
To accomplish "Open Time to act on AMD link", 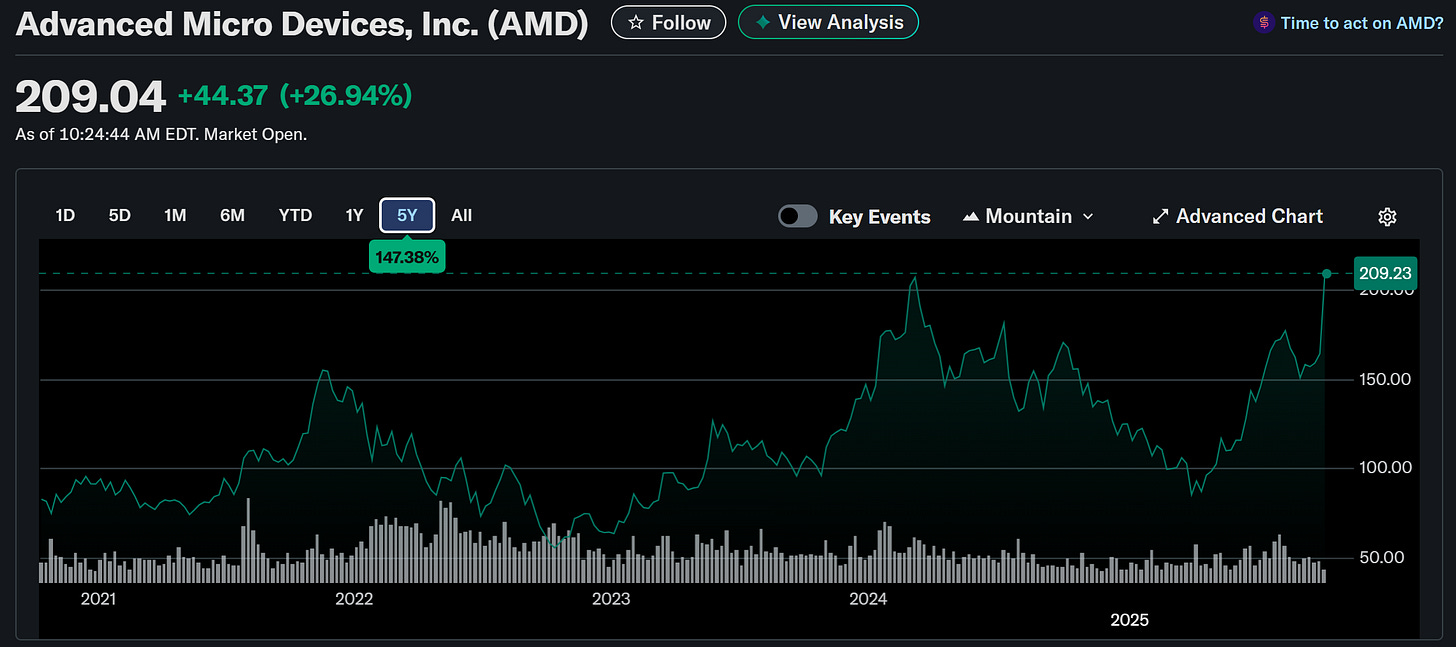I will 1362,23.
